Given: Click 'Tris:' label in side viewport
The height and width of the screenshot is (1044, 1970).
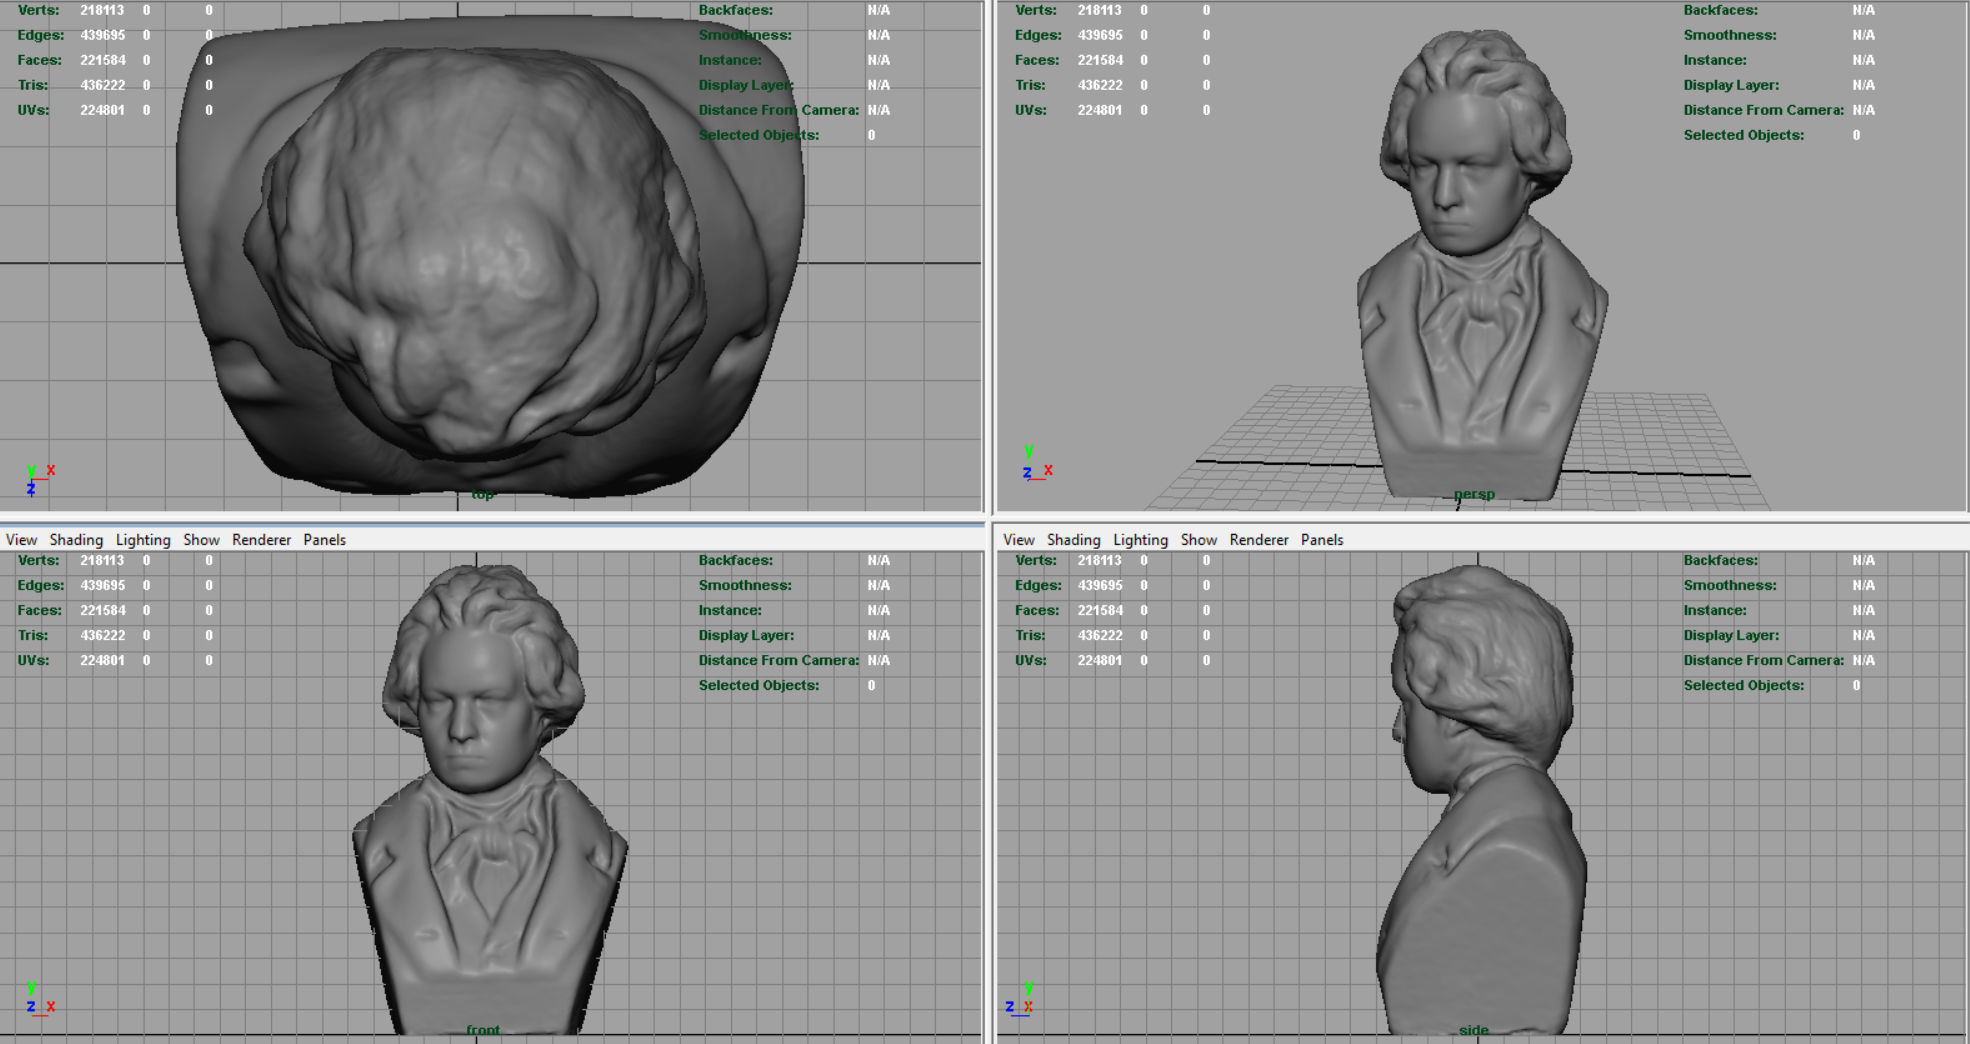Looking at the screenshot, I should coord(1030,635).
